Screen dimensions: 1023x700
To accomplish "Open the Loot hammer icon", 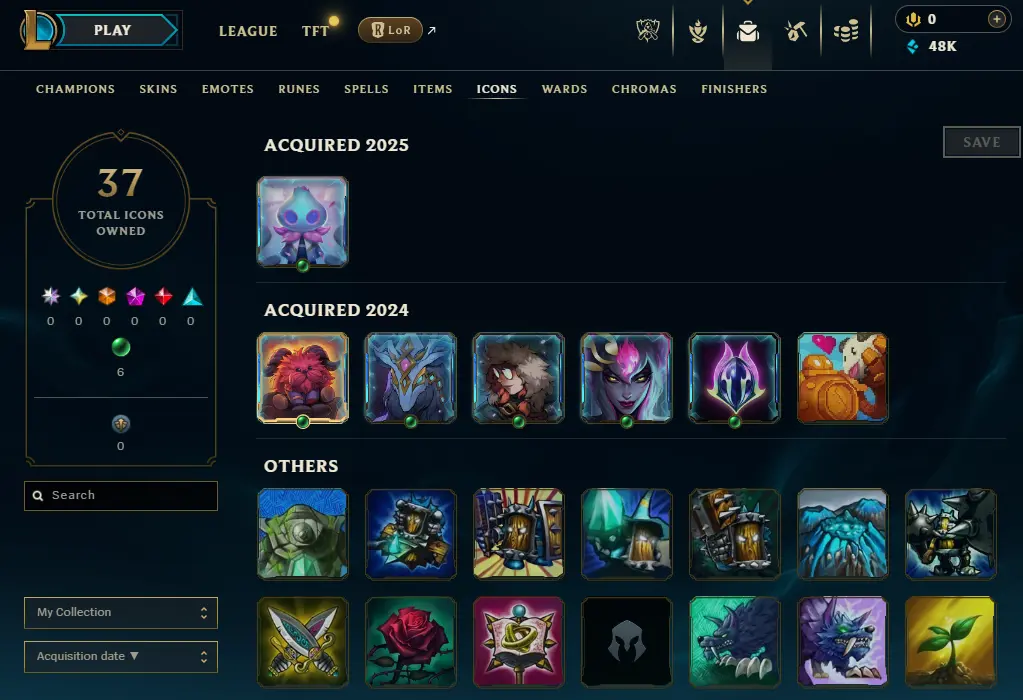I will click(796, 31).
